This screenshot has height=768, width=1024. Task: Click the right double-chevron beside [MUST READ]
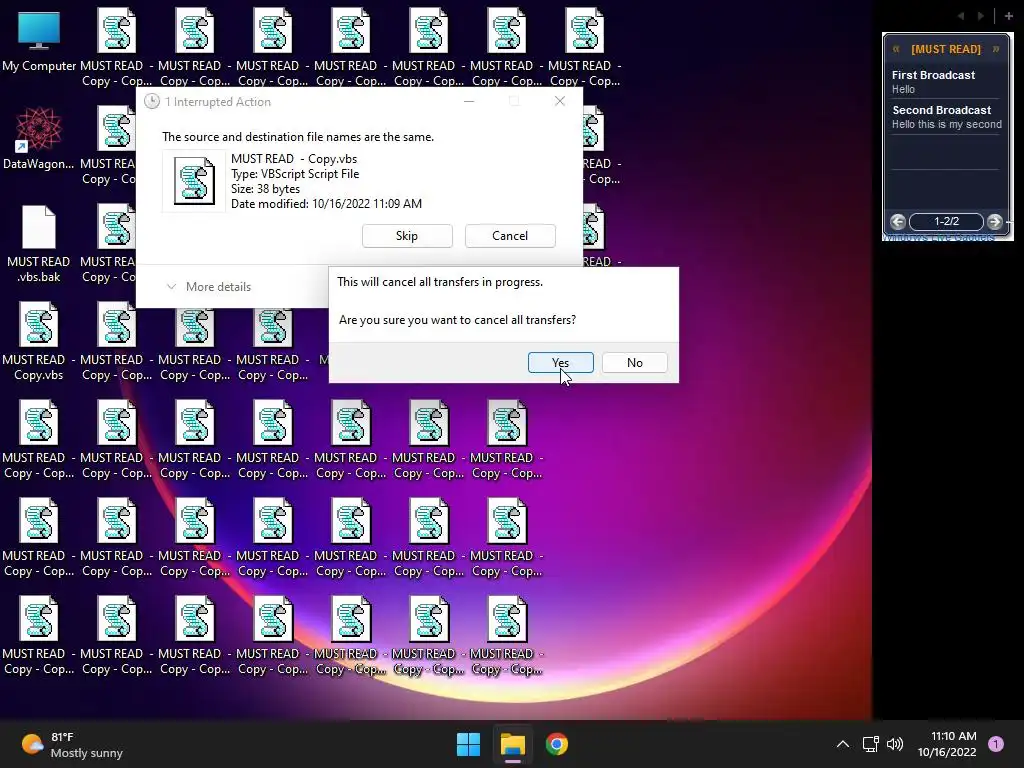pos(995,49)
